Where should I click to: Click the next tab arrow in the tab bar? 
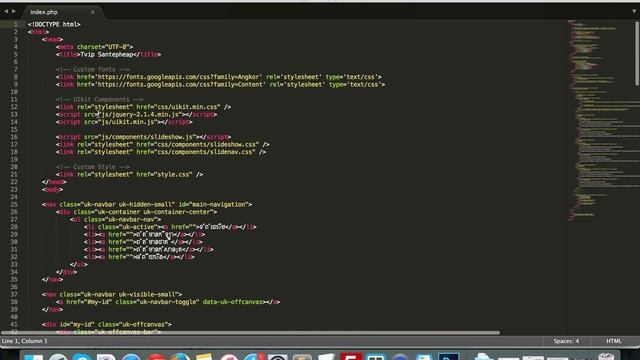(x=13, y=11)
